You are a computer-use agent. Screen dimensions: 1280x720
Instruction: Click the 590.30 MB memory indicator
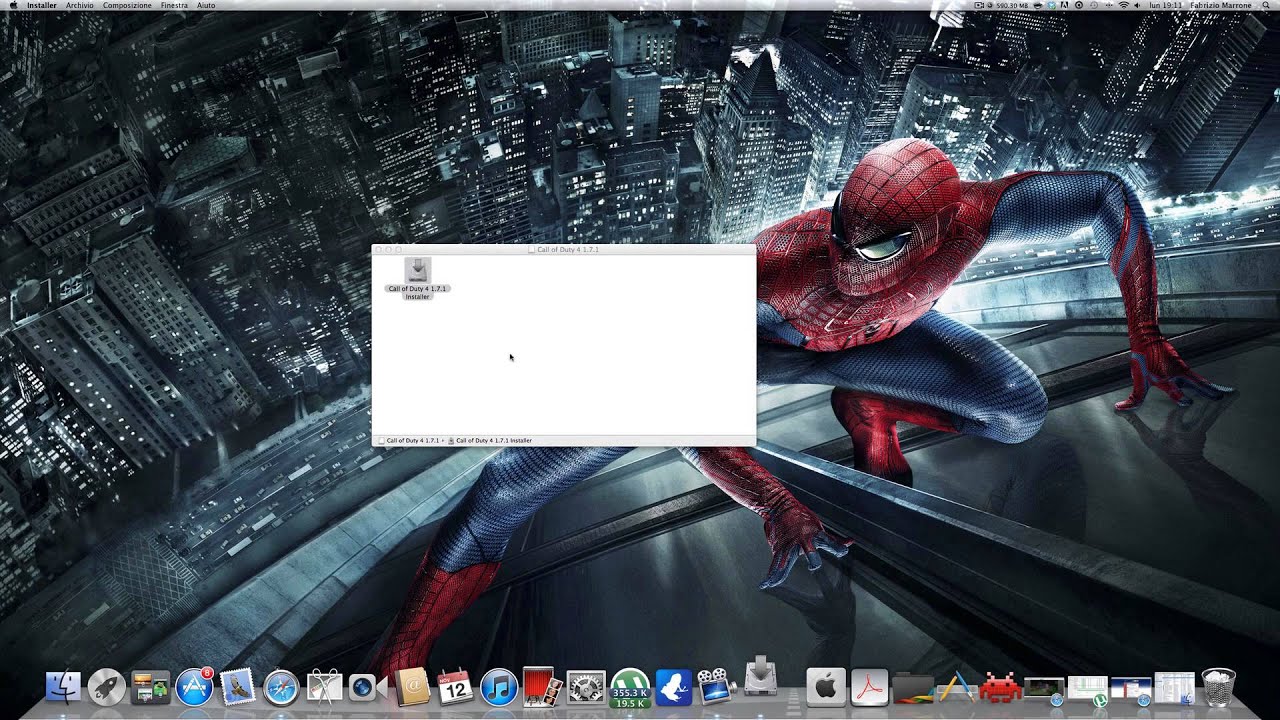[1012, 5]
